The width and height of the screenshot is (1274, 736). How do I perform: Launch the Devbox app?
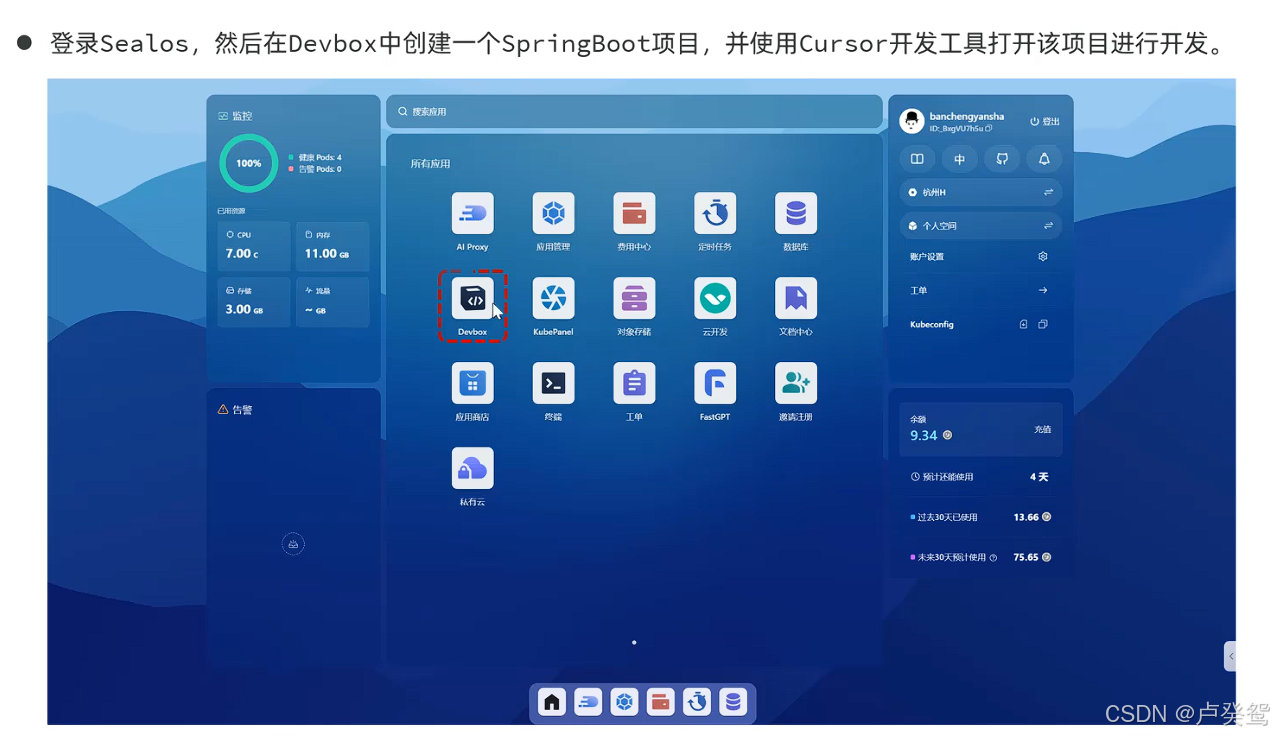click(x=473, y=298)
